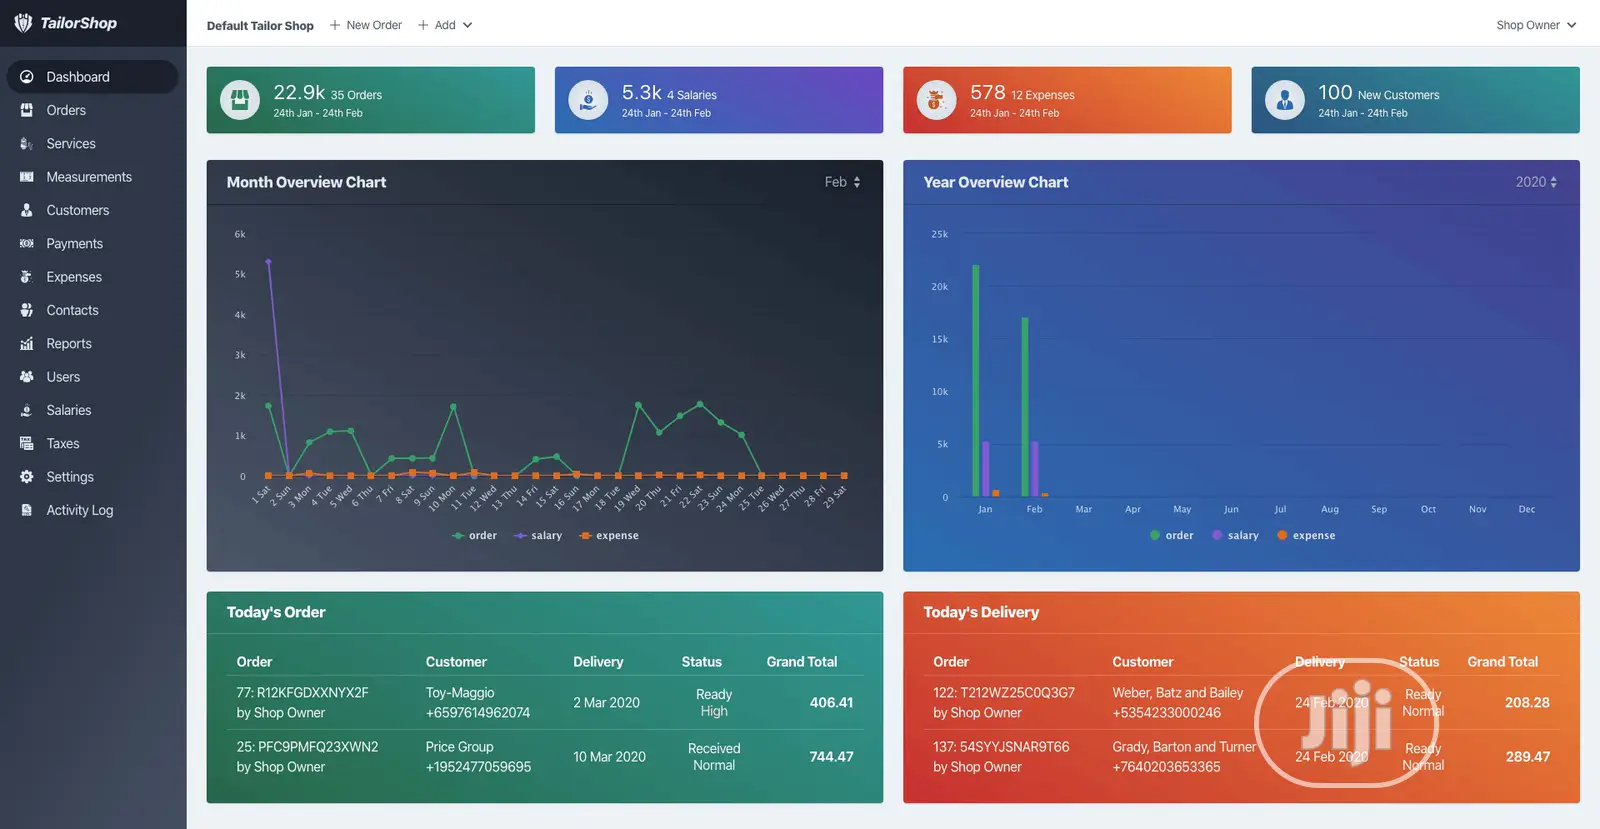Viewport: 1600px width, 829px height.
Task: Click delivery date 10 Mar 2020
Action: (x=609, y=757)
